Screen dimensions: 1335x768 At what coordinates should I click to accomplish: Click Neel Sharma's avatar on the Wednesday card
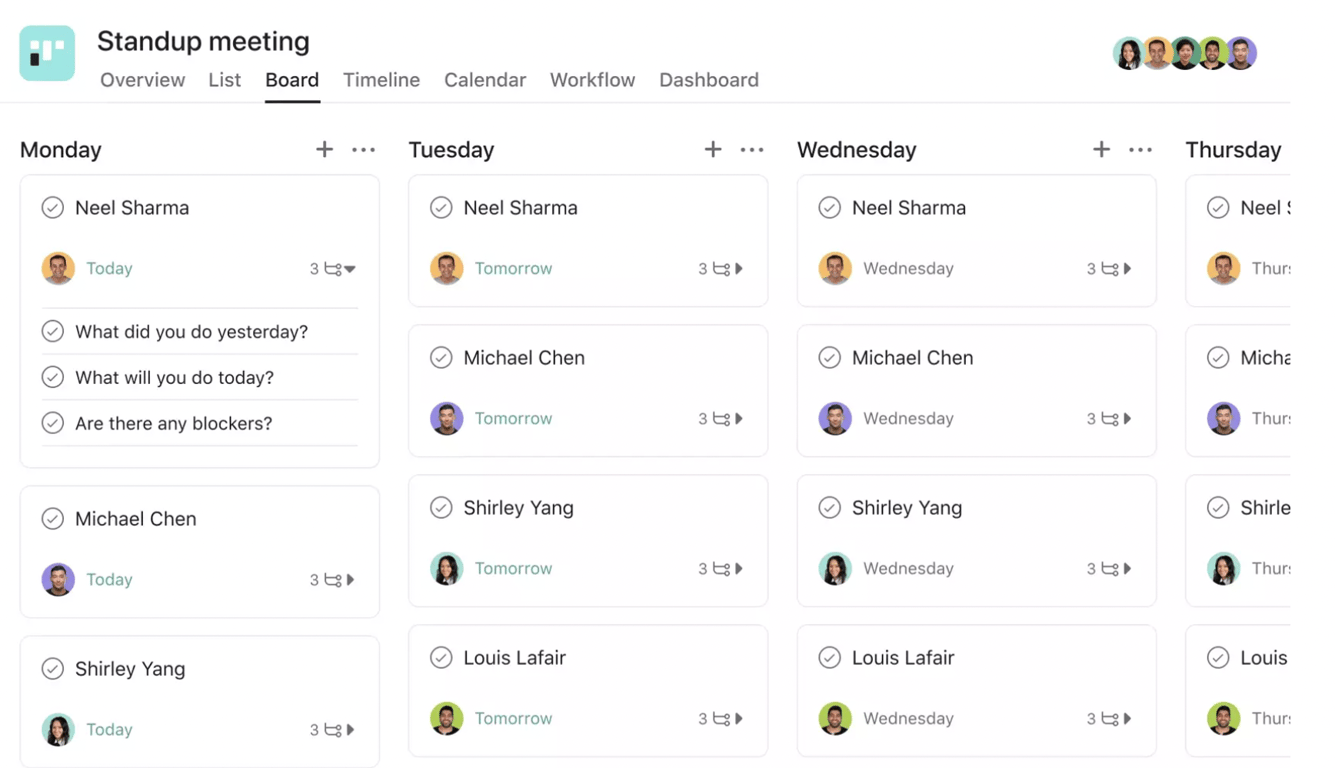coord(835,268)
